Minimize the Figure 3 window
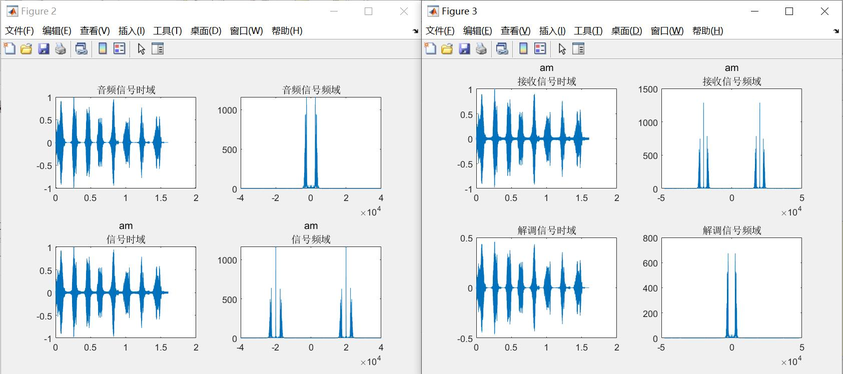 pyautogui.click(x=754, y=11)
